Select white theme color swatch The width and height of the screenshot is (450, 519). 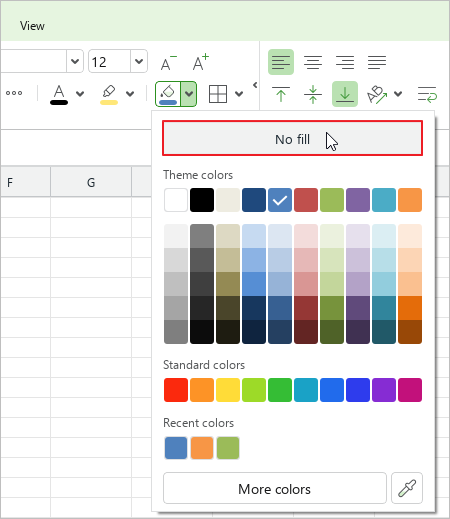[x=176, y=200]
